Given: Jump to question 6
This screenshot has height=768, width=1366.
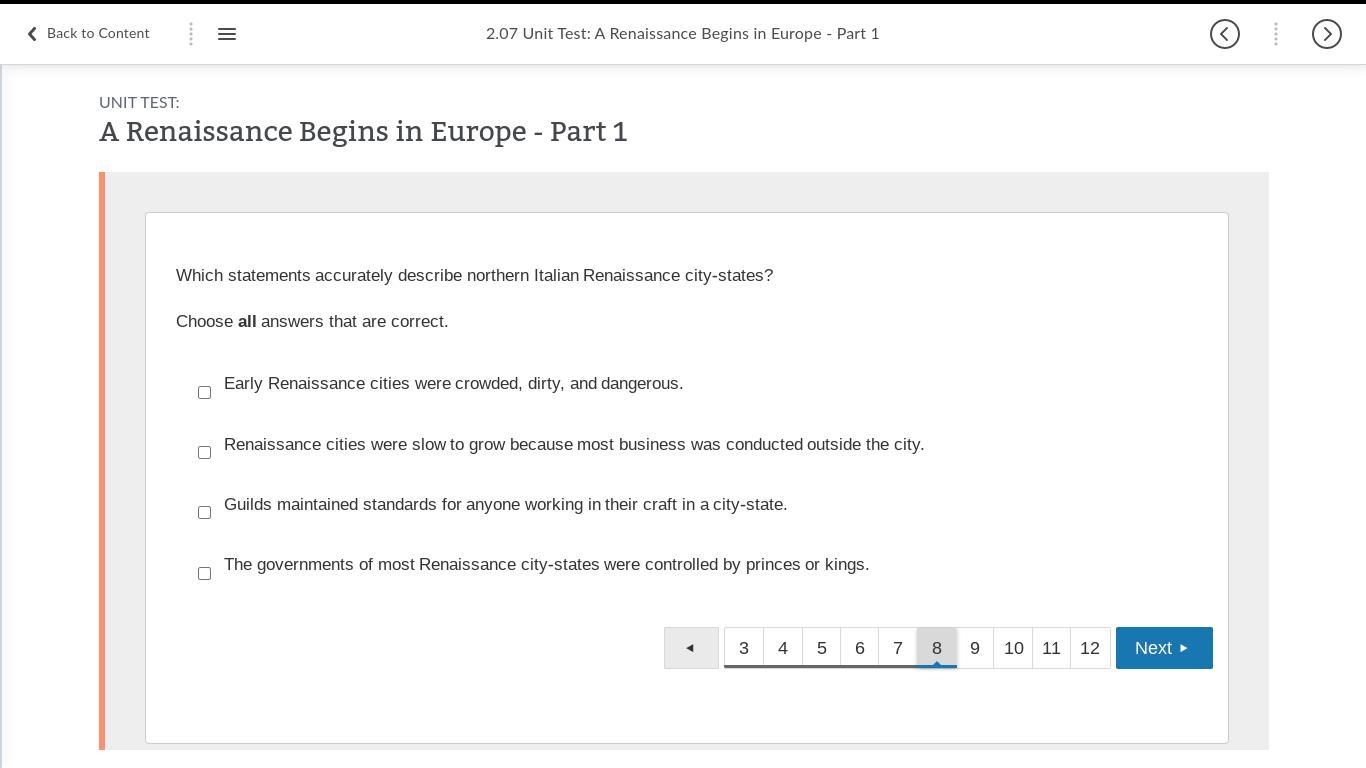Looking at the screenshot, I should (x=860, y=648).
